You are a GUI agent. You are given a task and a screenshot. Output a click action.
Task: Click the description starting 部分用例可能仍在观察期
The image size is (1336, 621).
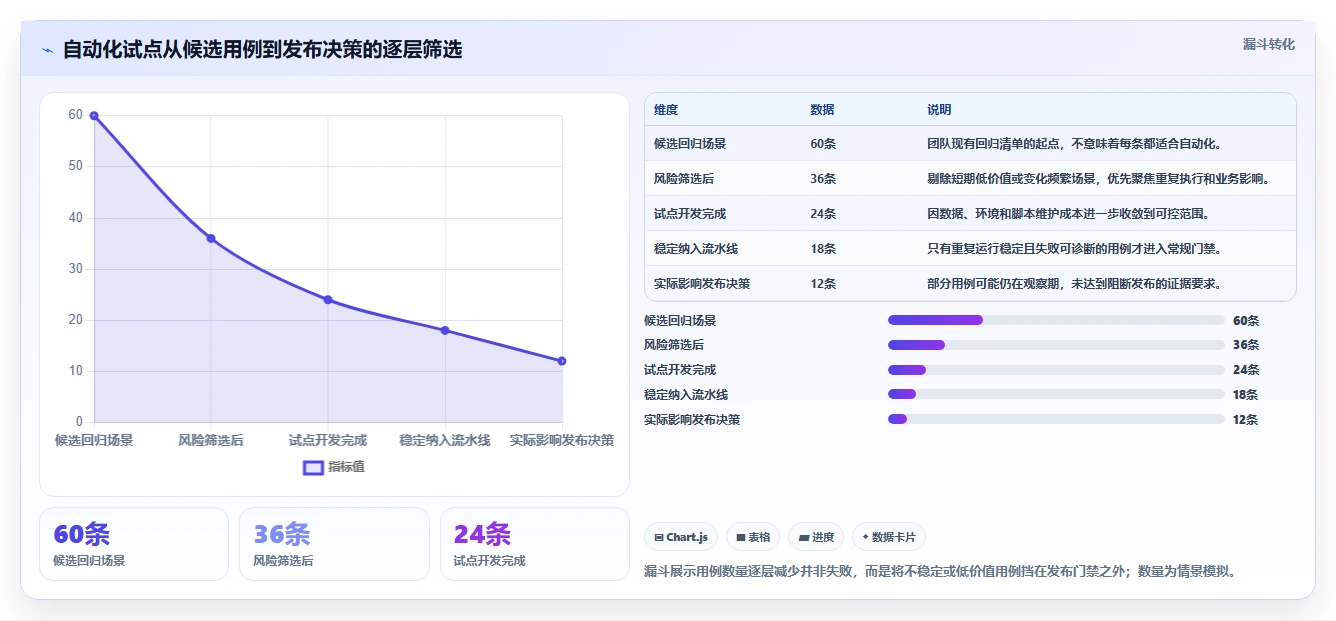pos(1076,284)
